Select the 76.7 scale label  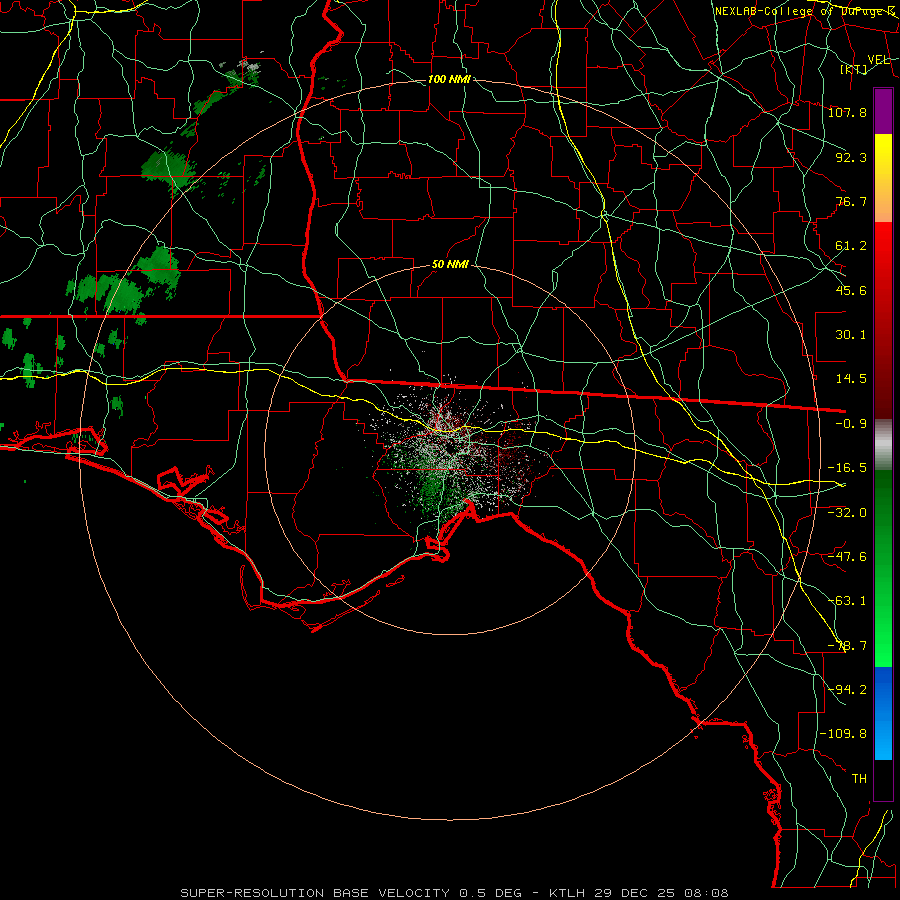(851, 201)
